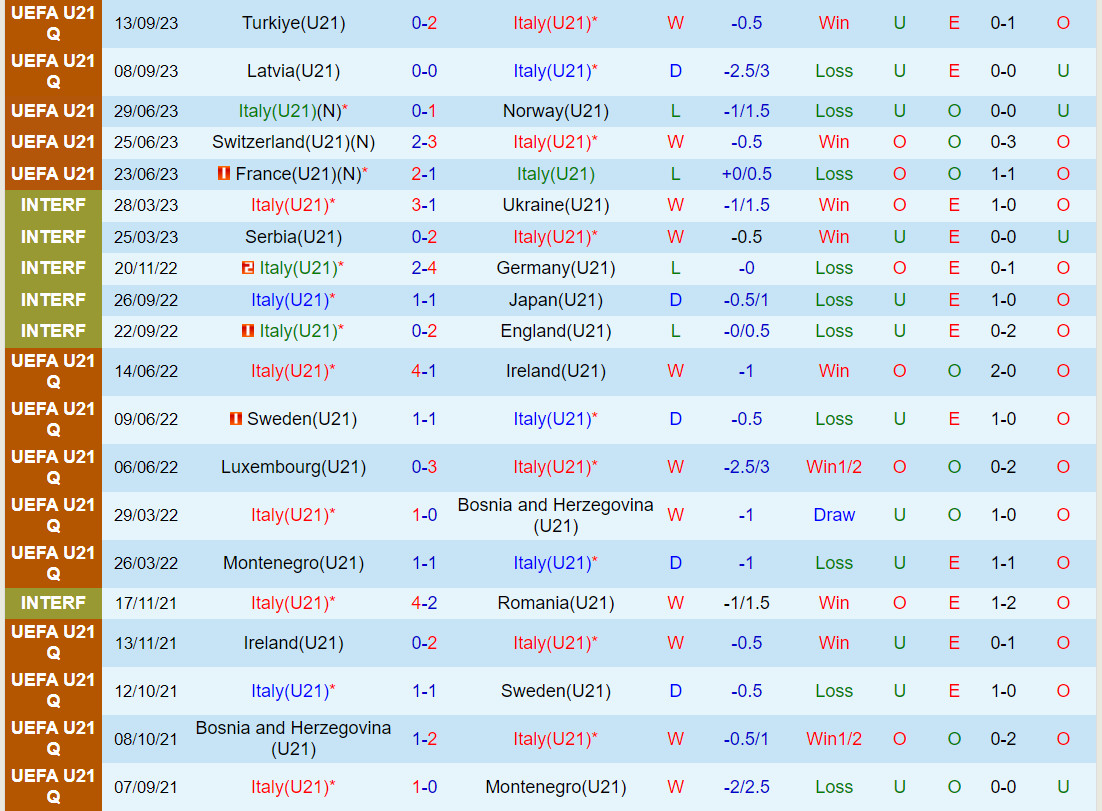Click handicap -2.5/3 in Latvia row

point(746,71)
